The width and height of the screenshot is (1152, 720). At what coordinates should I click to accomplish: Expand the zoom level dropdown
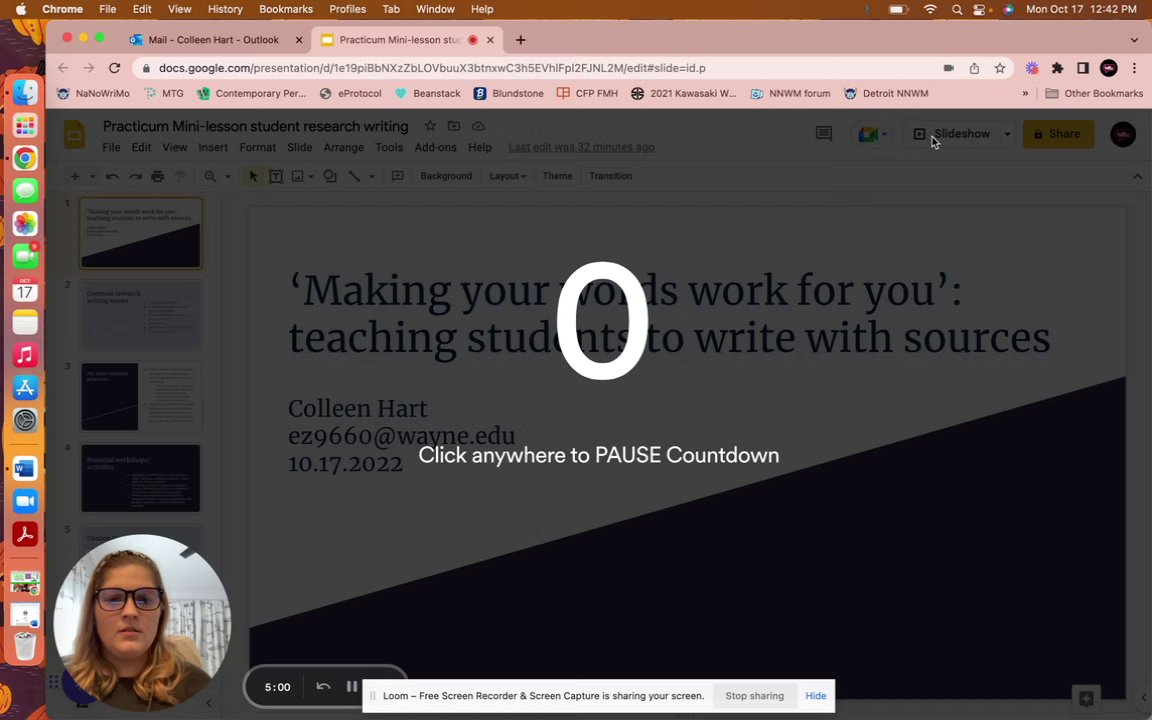[228, 176]
